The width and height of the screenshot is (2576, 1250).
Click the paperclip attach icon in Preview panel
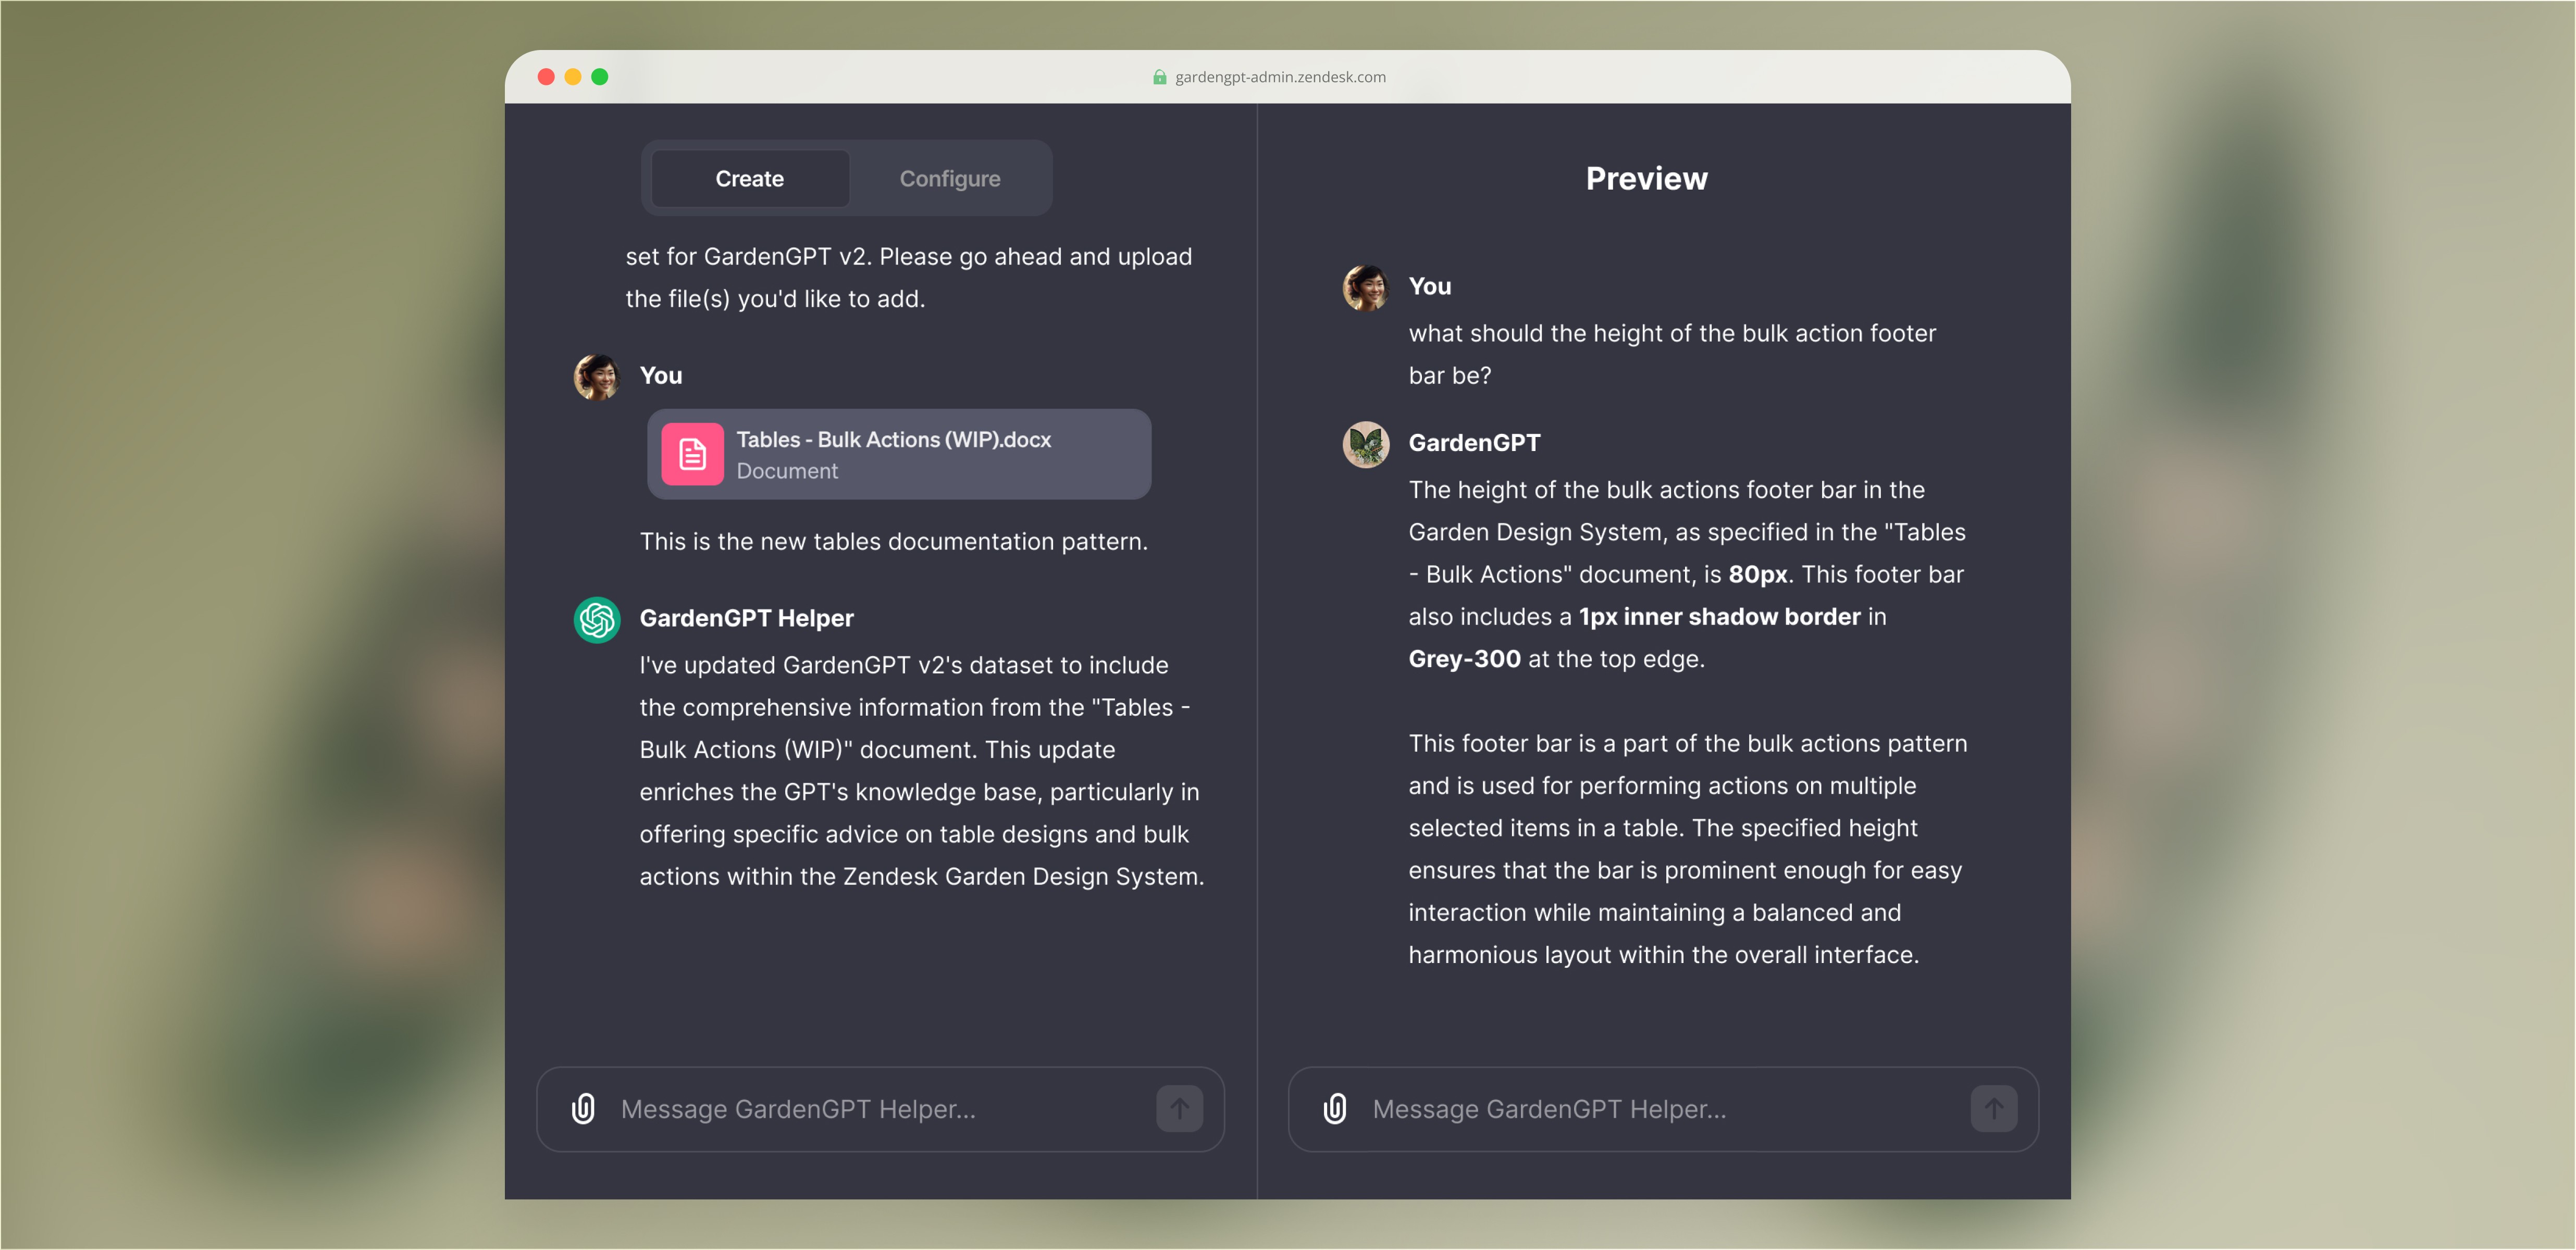pyautogui.click(x=1335, y=1108)
